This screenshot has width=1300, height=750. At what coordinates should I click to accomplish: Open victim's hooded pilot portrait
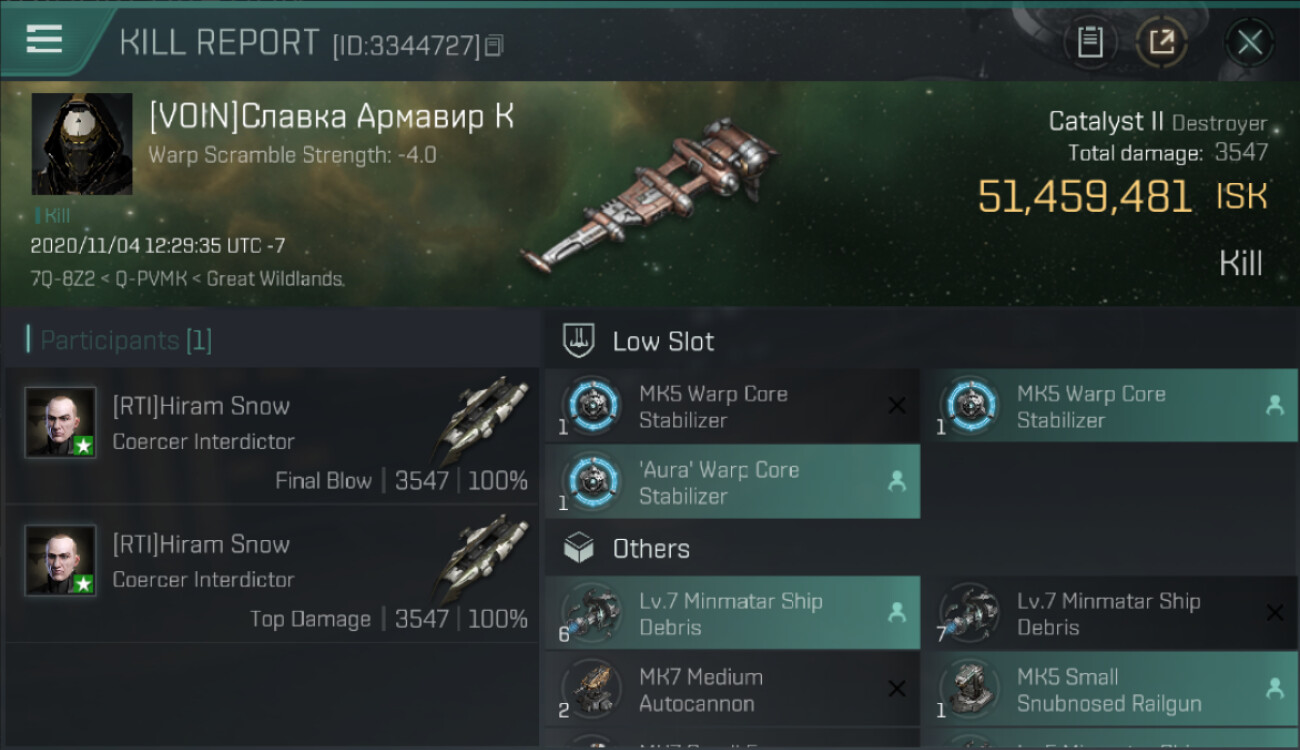tap(82, 144)
